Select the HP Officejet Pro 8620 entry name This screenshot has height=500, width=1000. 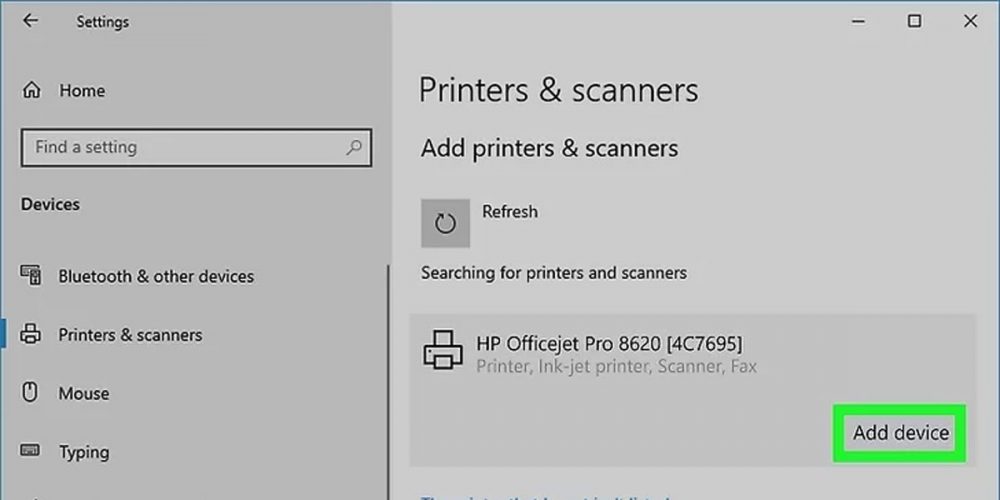(610, 344)
